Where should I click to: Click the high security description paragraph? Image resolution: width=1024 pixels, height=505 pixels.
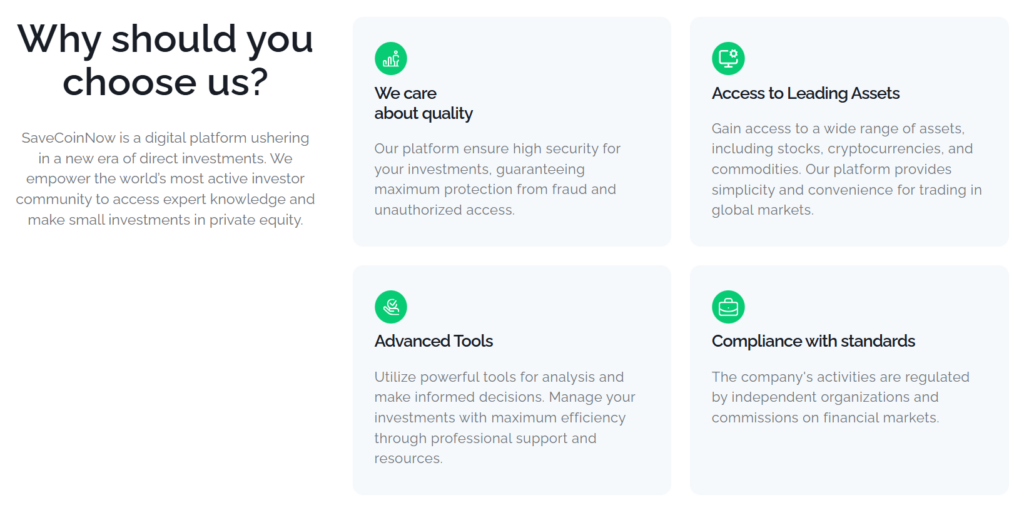[x=497, y=179]
